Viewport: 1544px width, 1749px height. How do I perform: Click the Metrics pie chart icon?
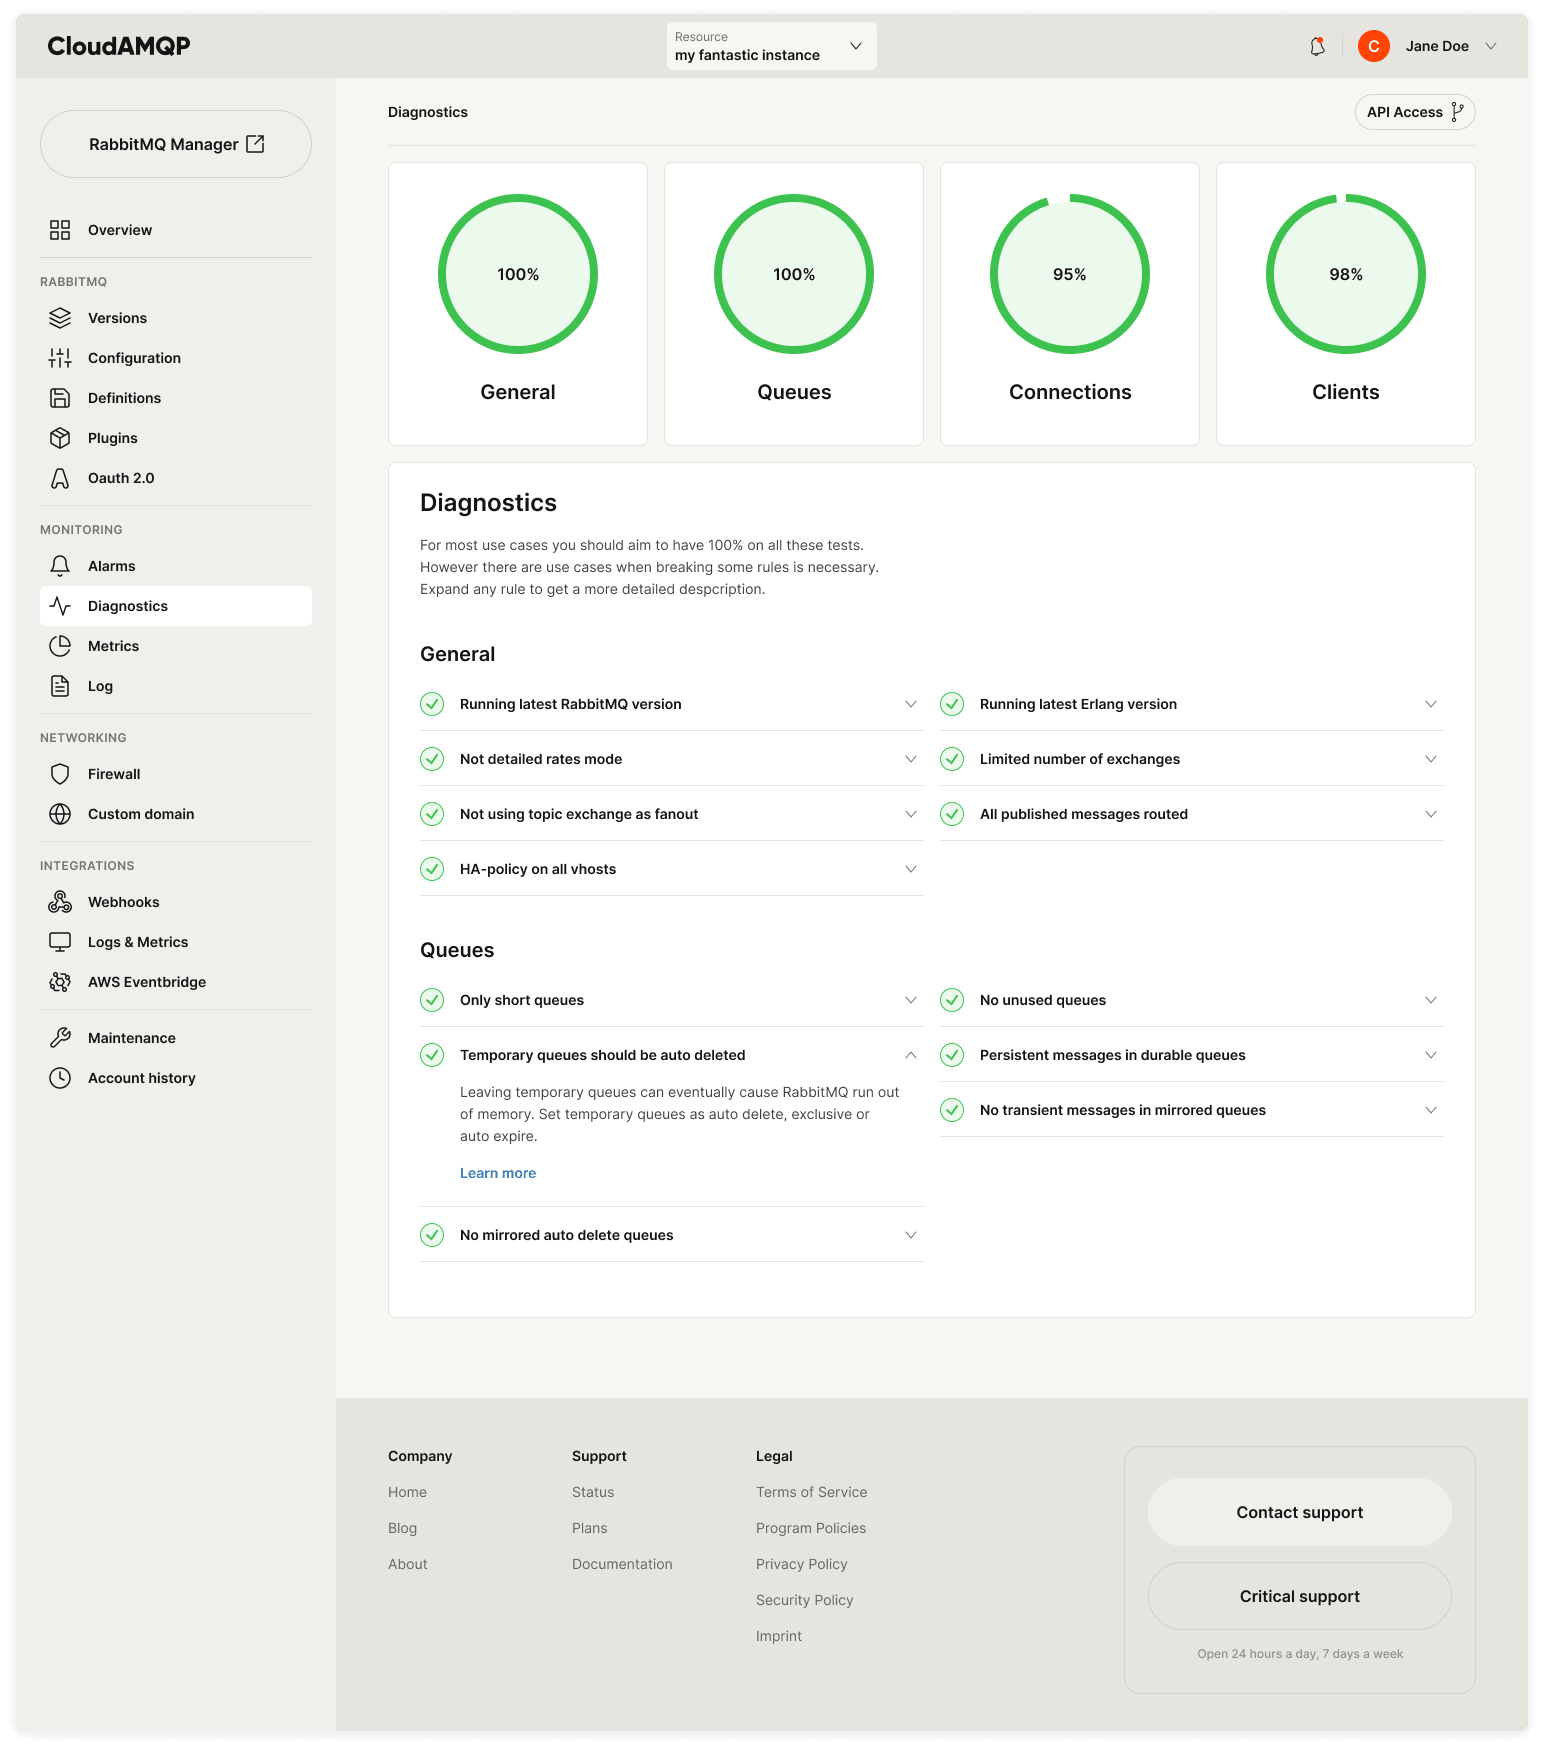click(60, 646)
